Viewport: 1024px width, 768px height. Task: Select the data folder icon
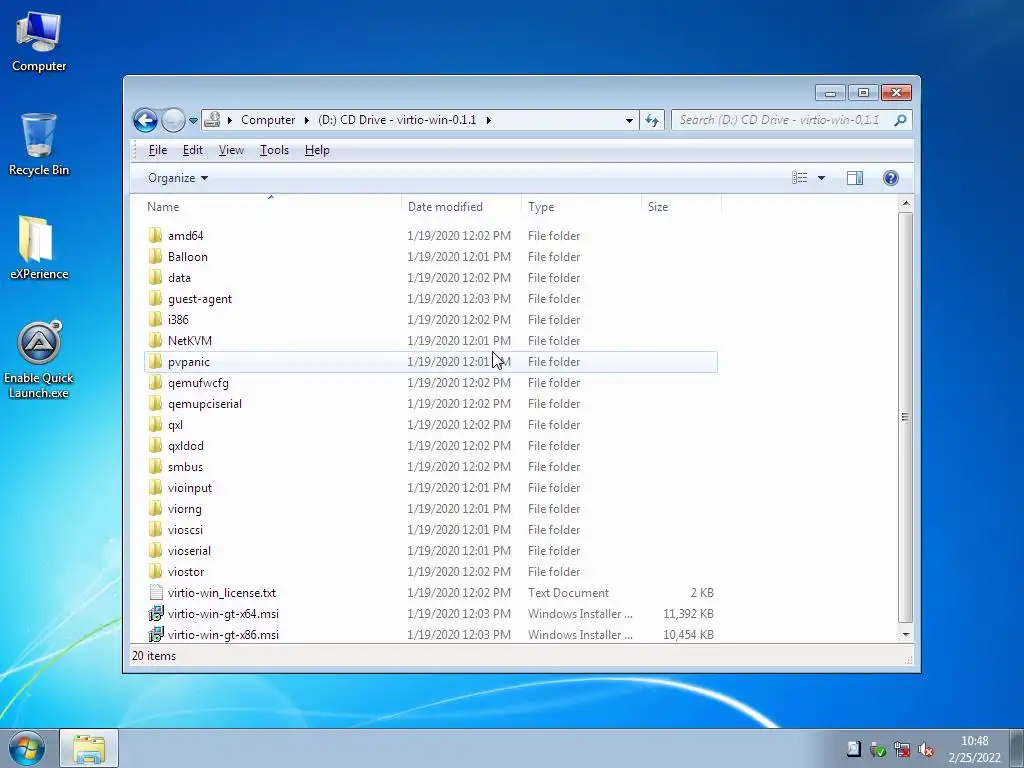[x=155, y=278]
